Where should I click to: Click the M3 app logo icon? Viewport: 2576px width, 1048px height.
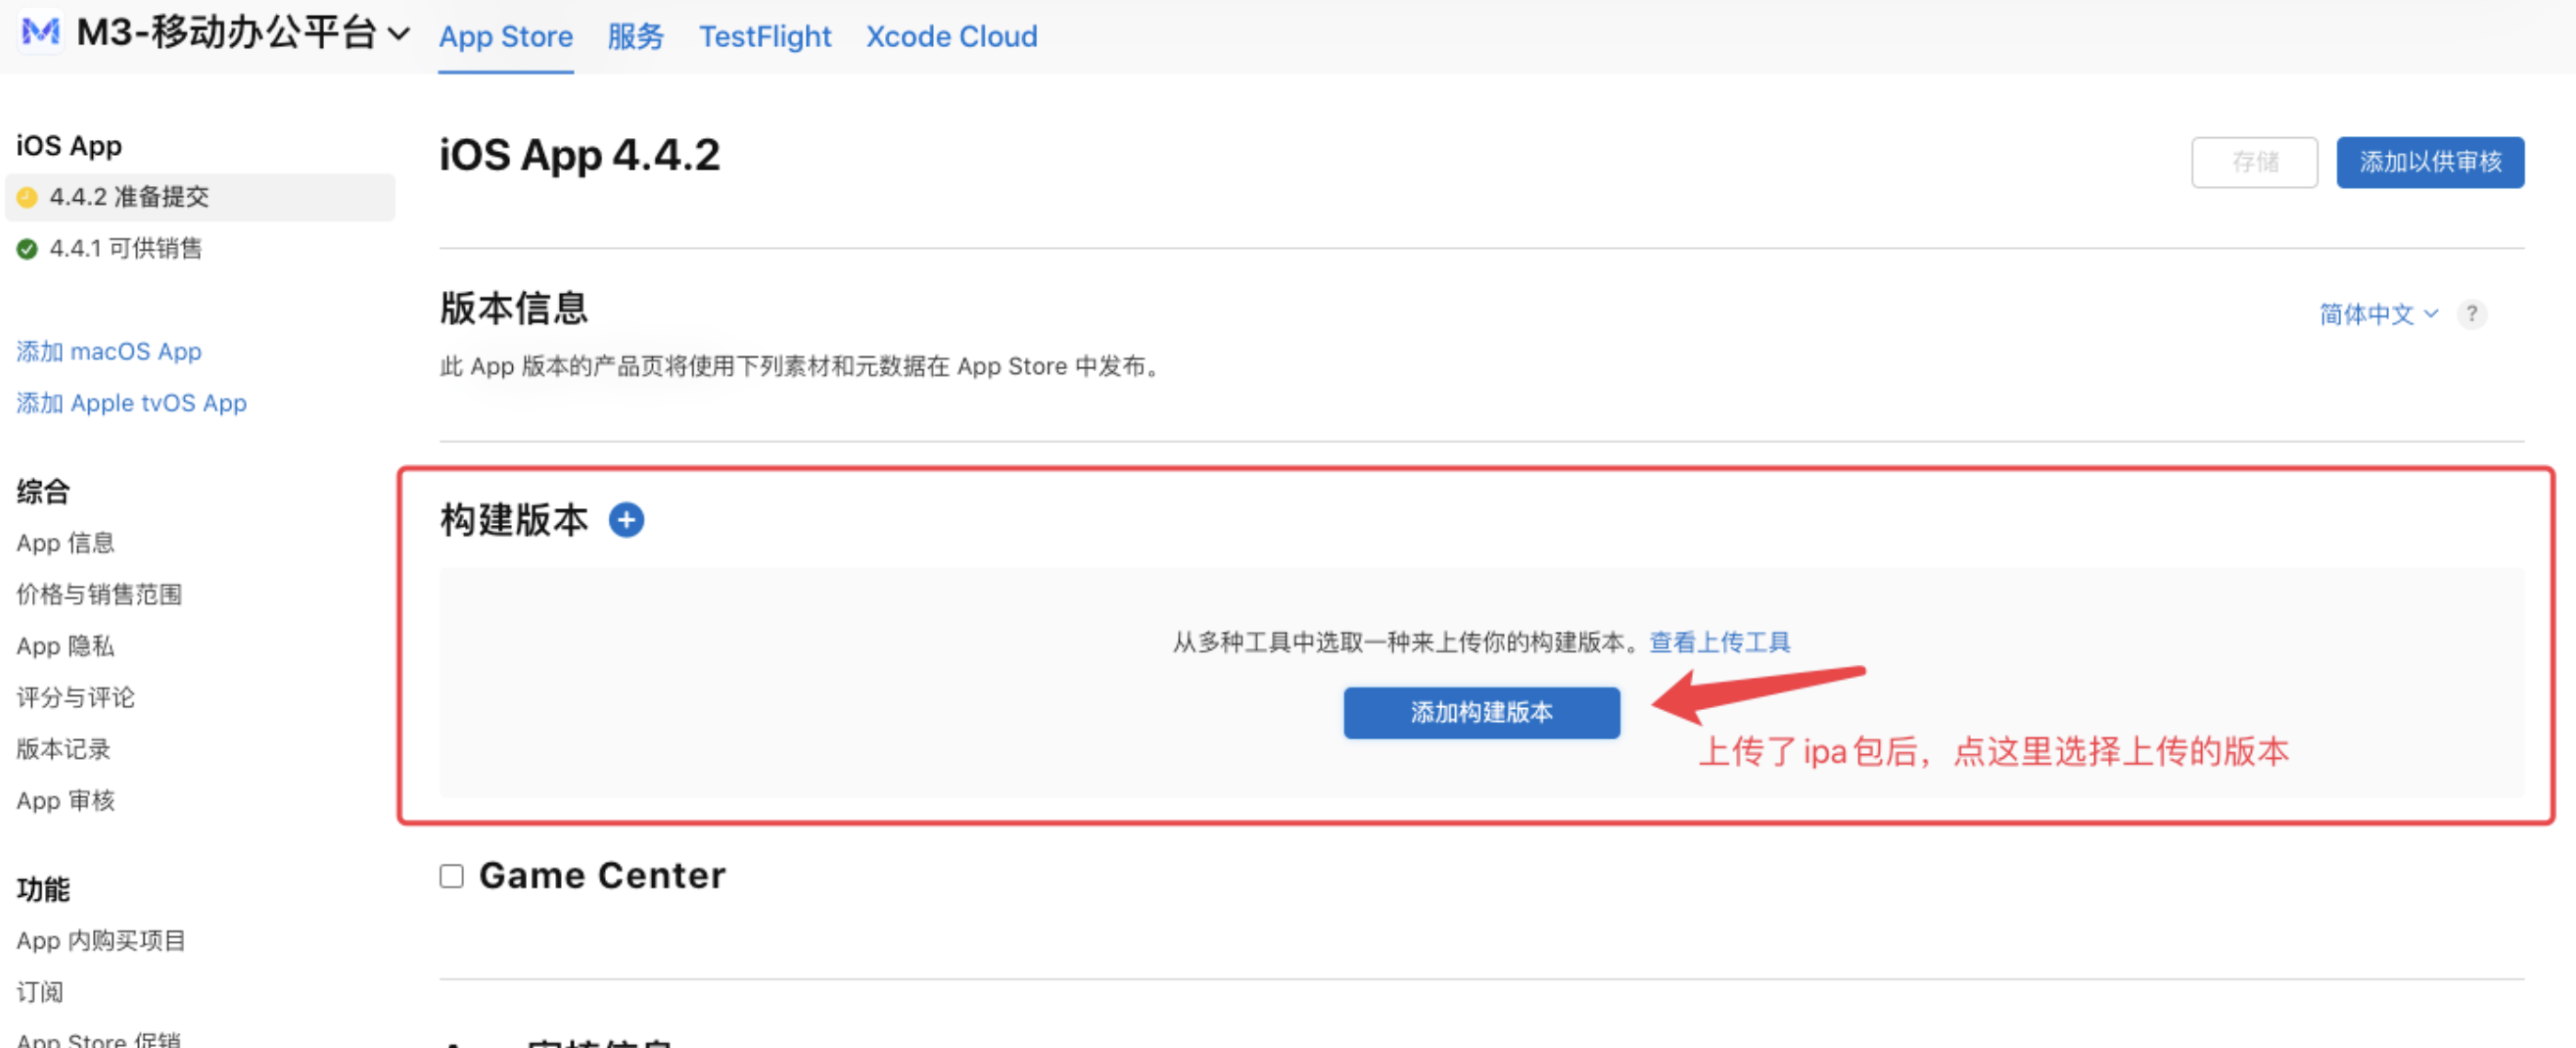point(40,32)
